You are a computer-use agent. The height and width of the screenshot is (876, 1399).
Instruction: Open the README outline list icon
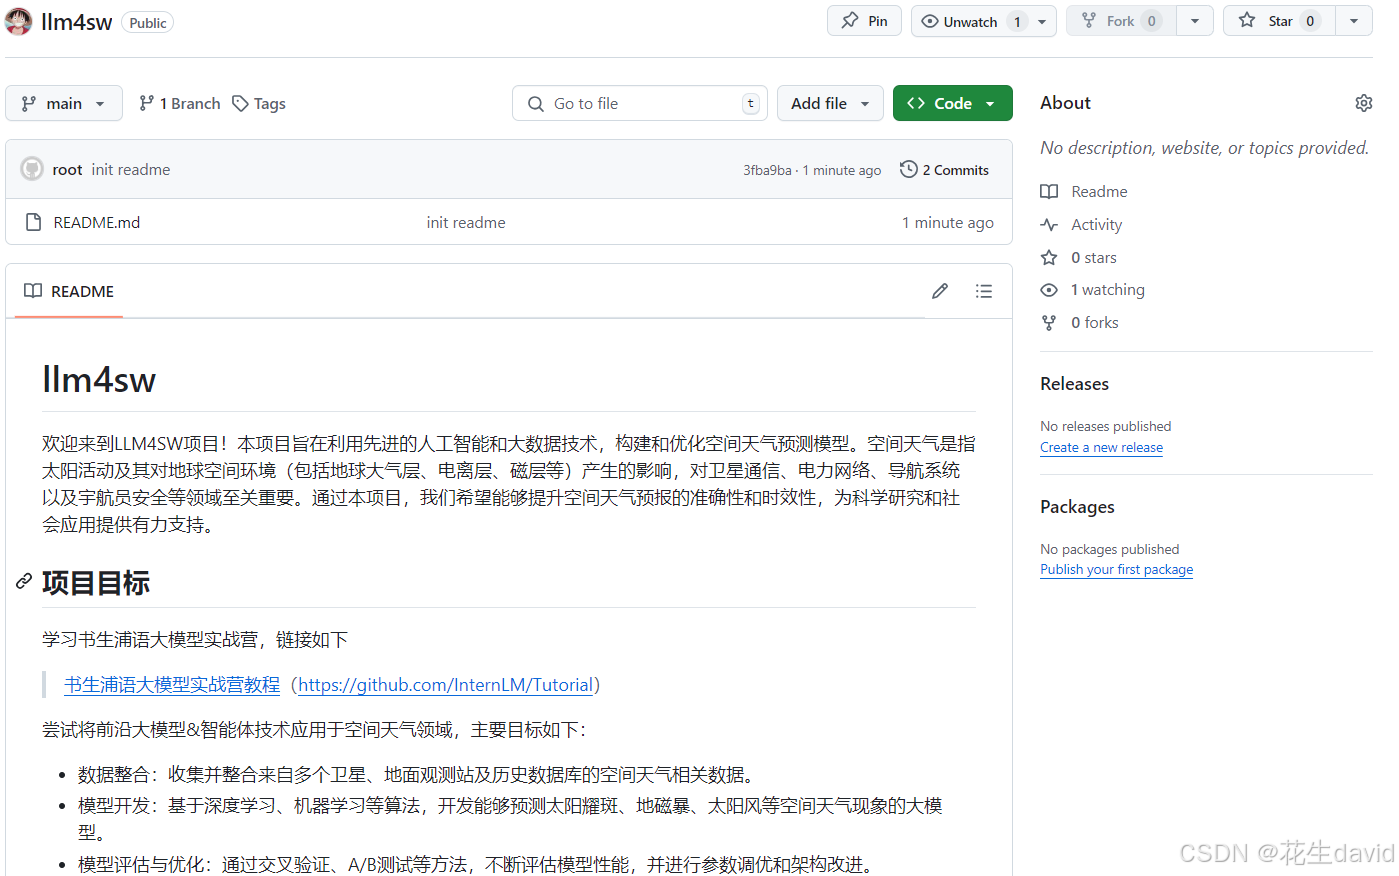click(984, 291)
